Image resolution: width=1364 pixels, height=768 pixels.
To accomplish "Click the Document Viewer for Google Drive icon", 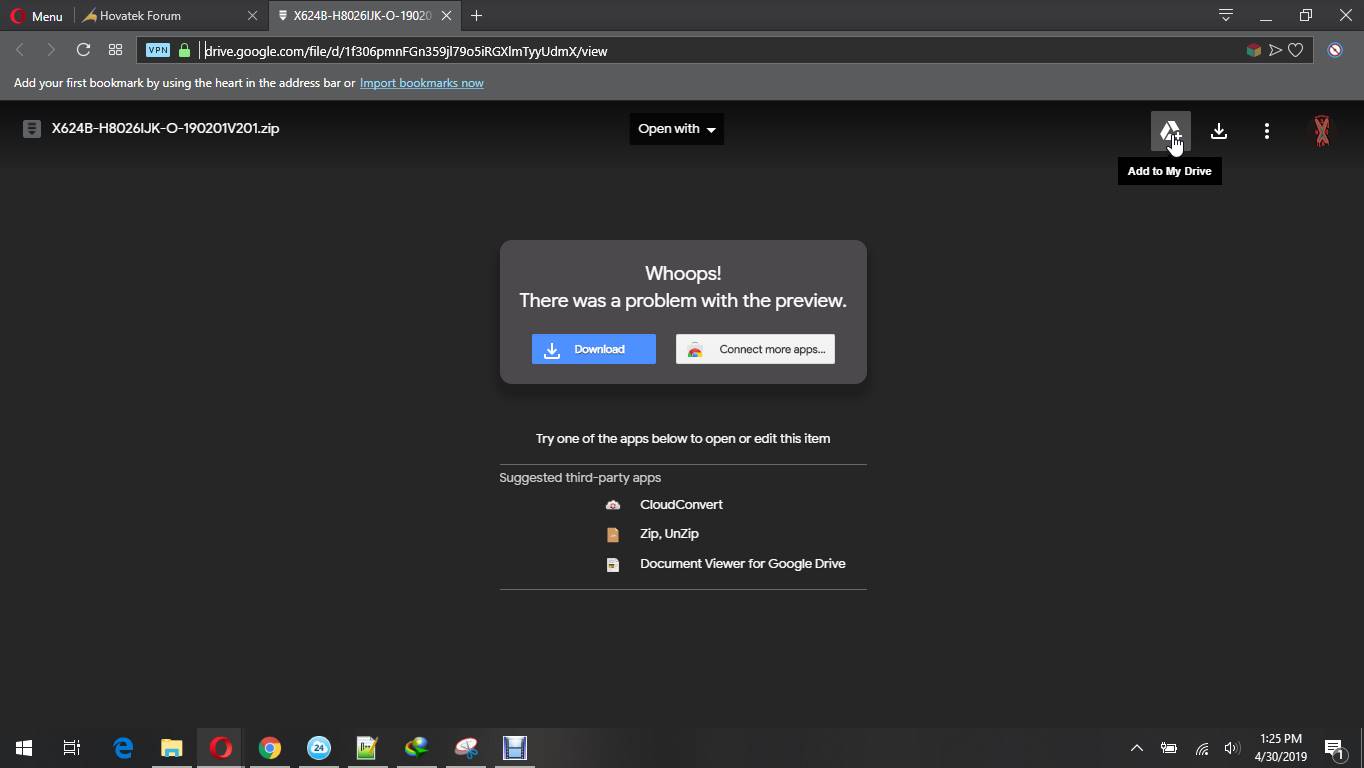I will click(612, 563).
